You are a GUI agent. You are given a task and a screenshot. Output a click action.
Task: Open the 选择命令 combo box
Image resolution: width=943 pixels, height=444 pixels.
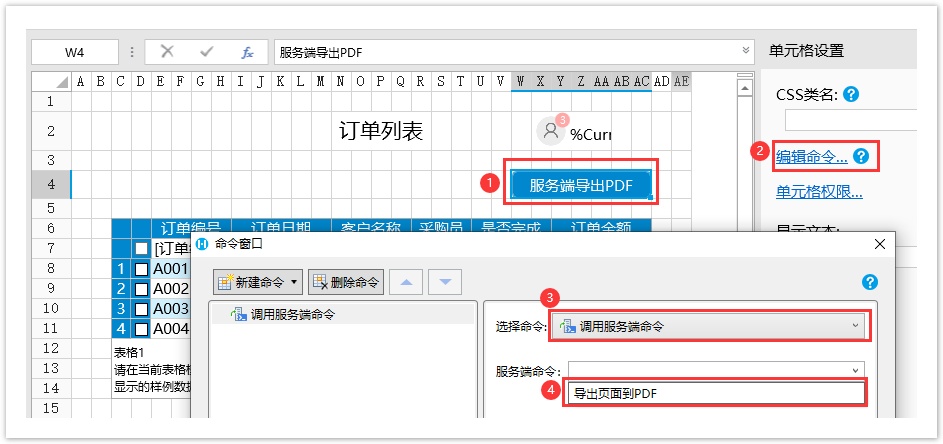(708, 327)
